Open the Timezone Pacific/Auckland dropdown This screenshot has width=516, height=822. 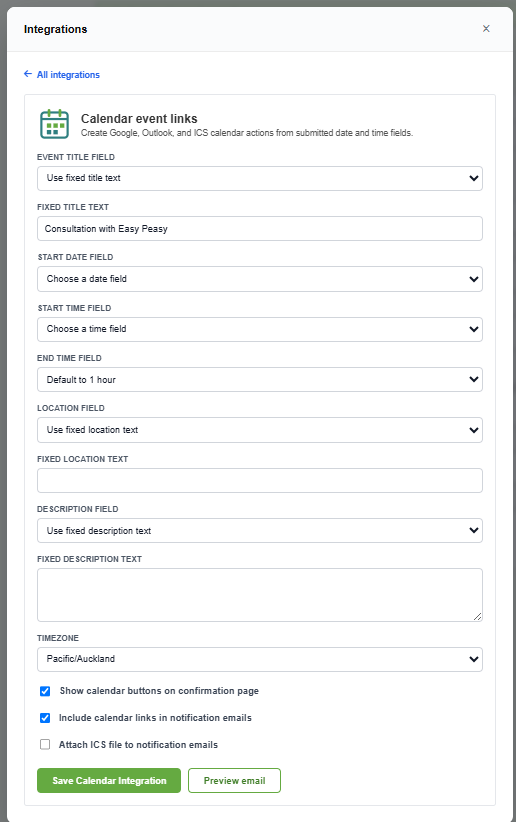pyautogui.click(x=260, y=659)
